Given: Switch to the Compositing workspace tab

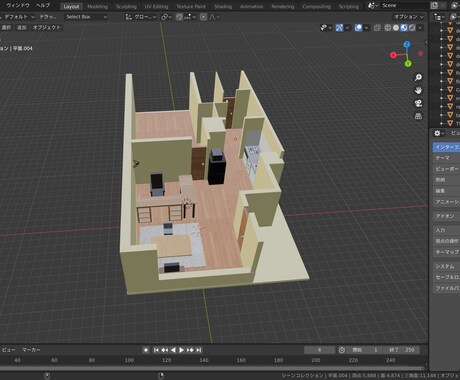Looking at the screenshot, I should click(x=316, y=6).
